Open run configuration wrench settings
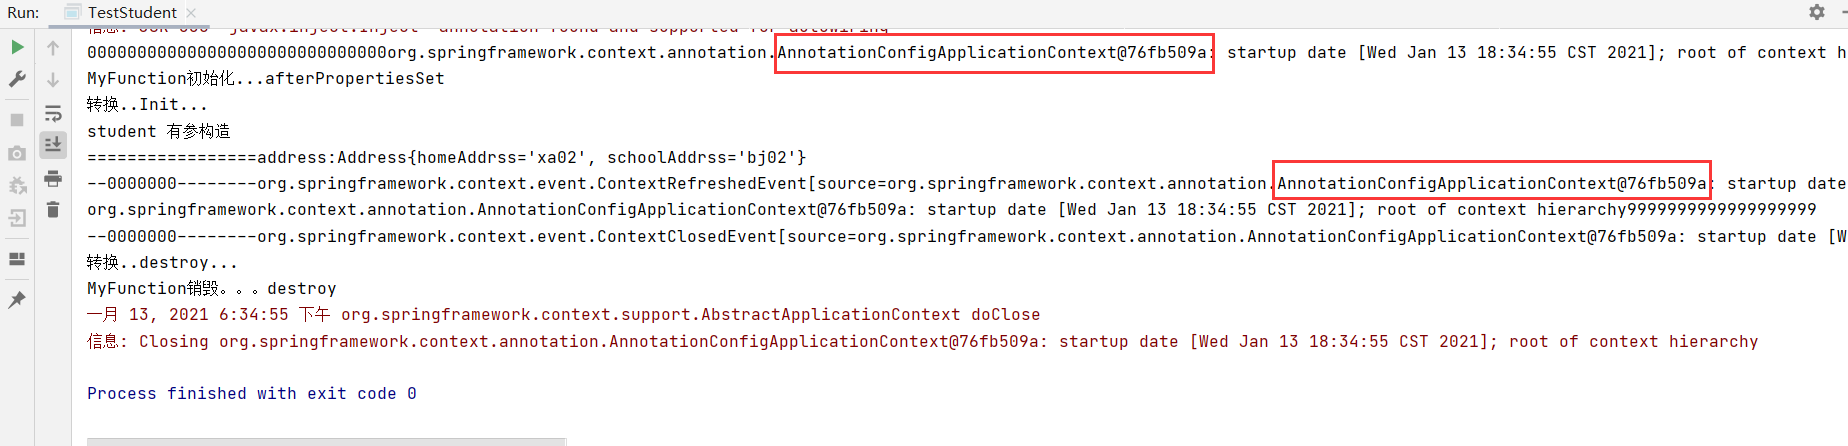 17,79
